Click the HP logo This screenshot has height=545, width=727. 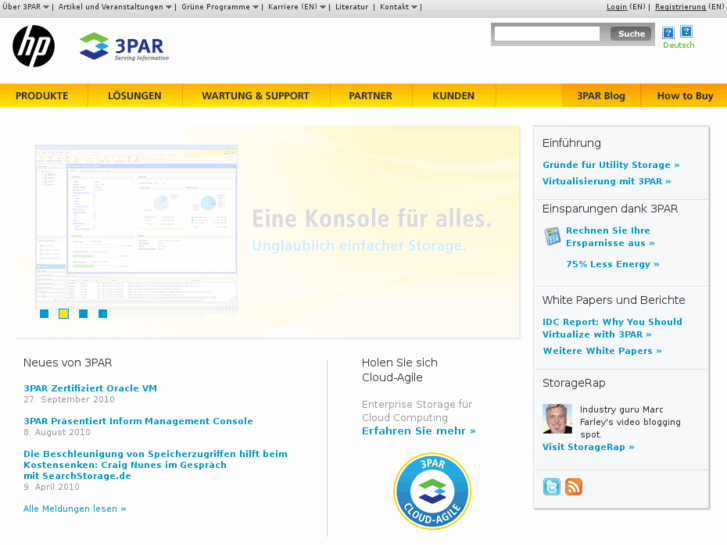click(33, 46)
